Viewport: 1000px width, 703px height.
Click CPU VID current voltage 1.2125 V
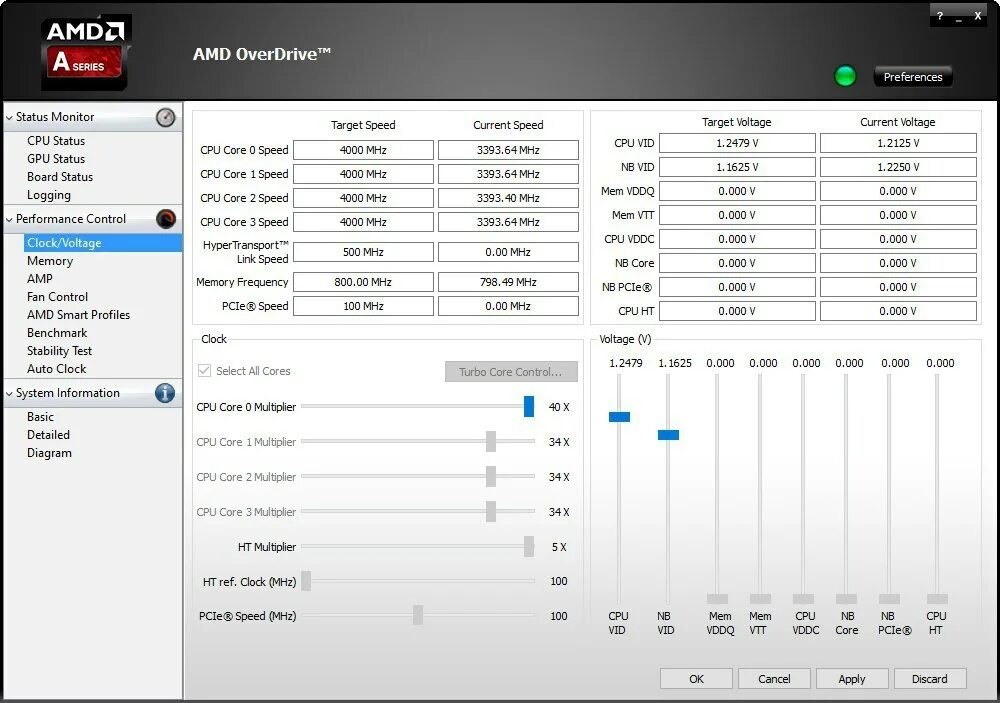pyautogui.click(x=898, y=143)
